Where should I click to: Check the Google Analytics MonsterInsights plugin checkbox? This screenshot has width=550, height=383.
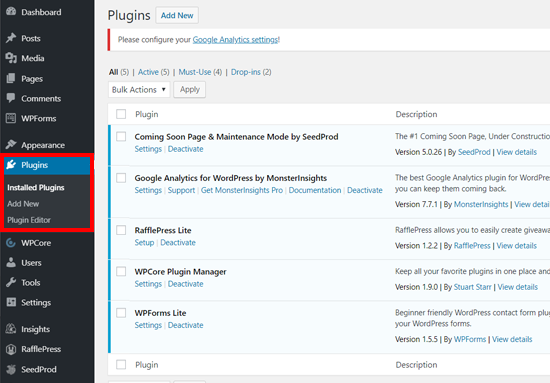pyautogui.click(x=121, y=178)
